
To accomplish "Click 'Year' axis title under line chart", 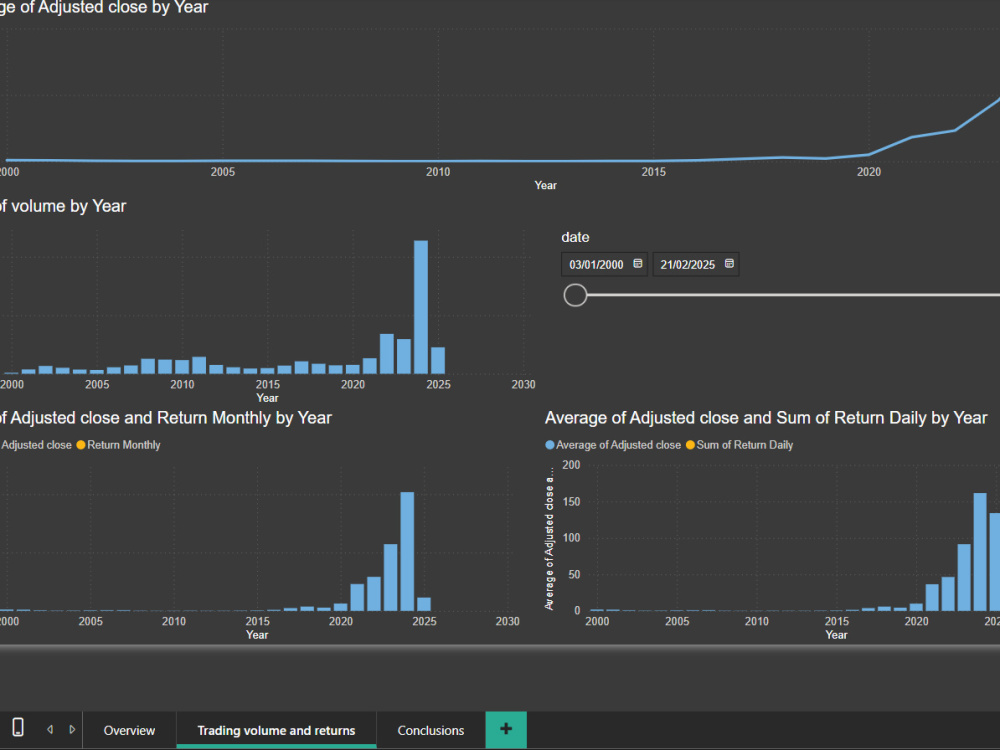I will tap(545, 185).
